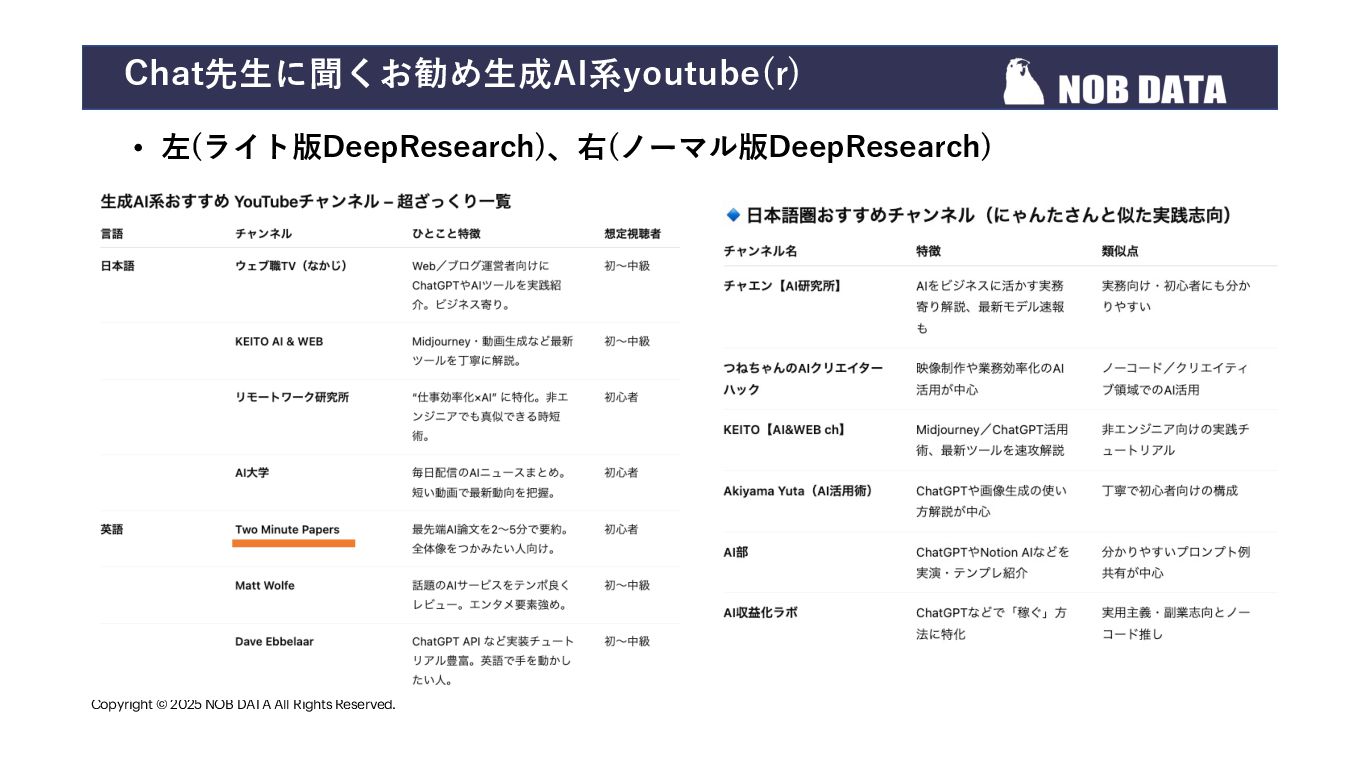Click the '言語' column header

coord(112,234)
